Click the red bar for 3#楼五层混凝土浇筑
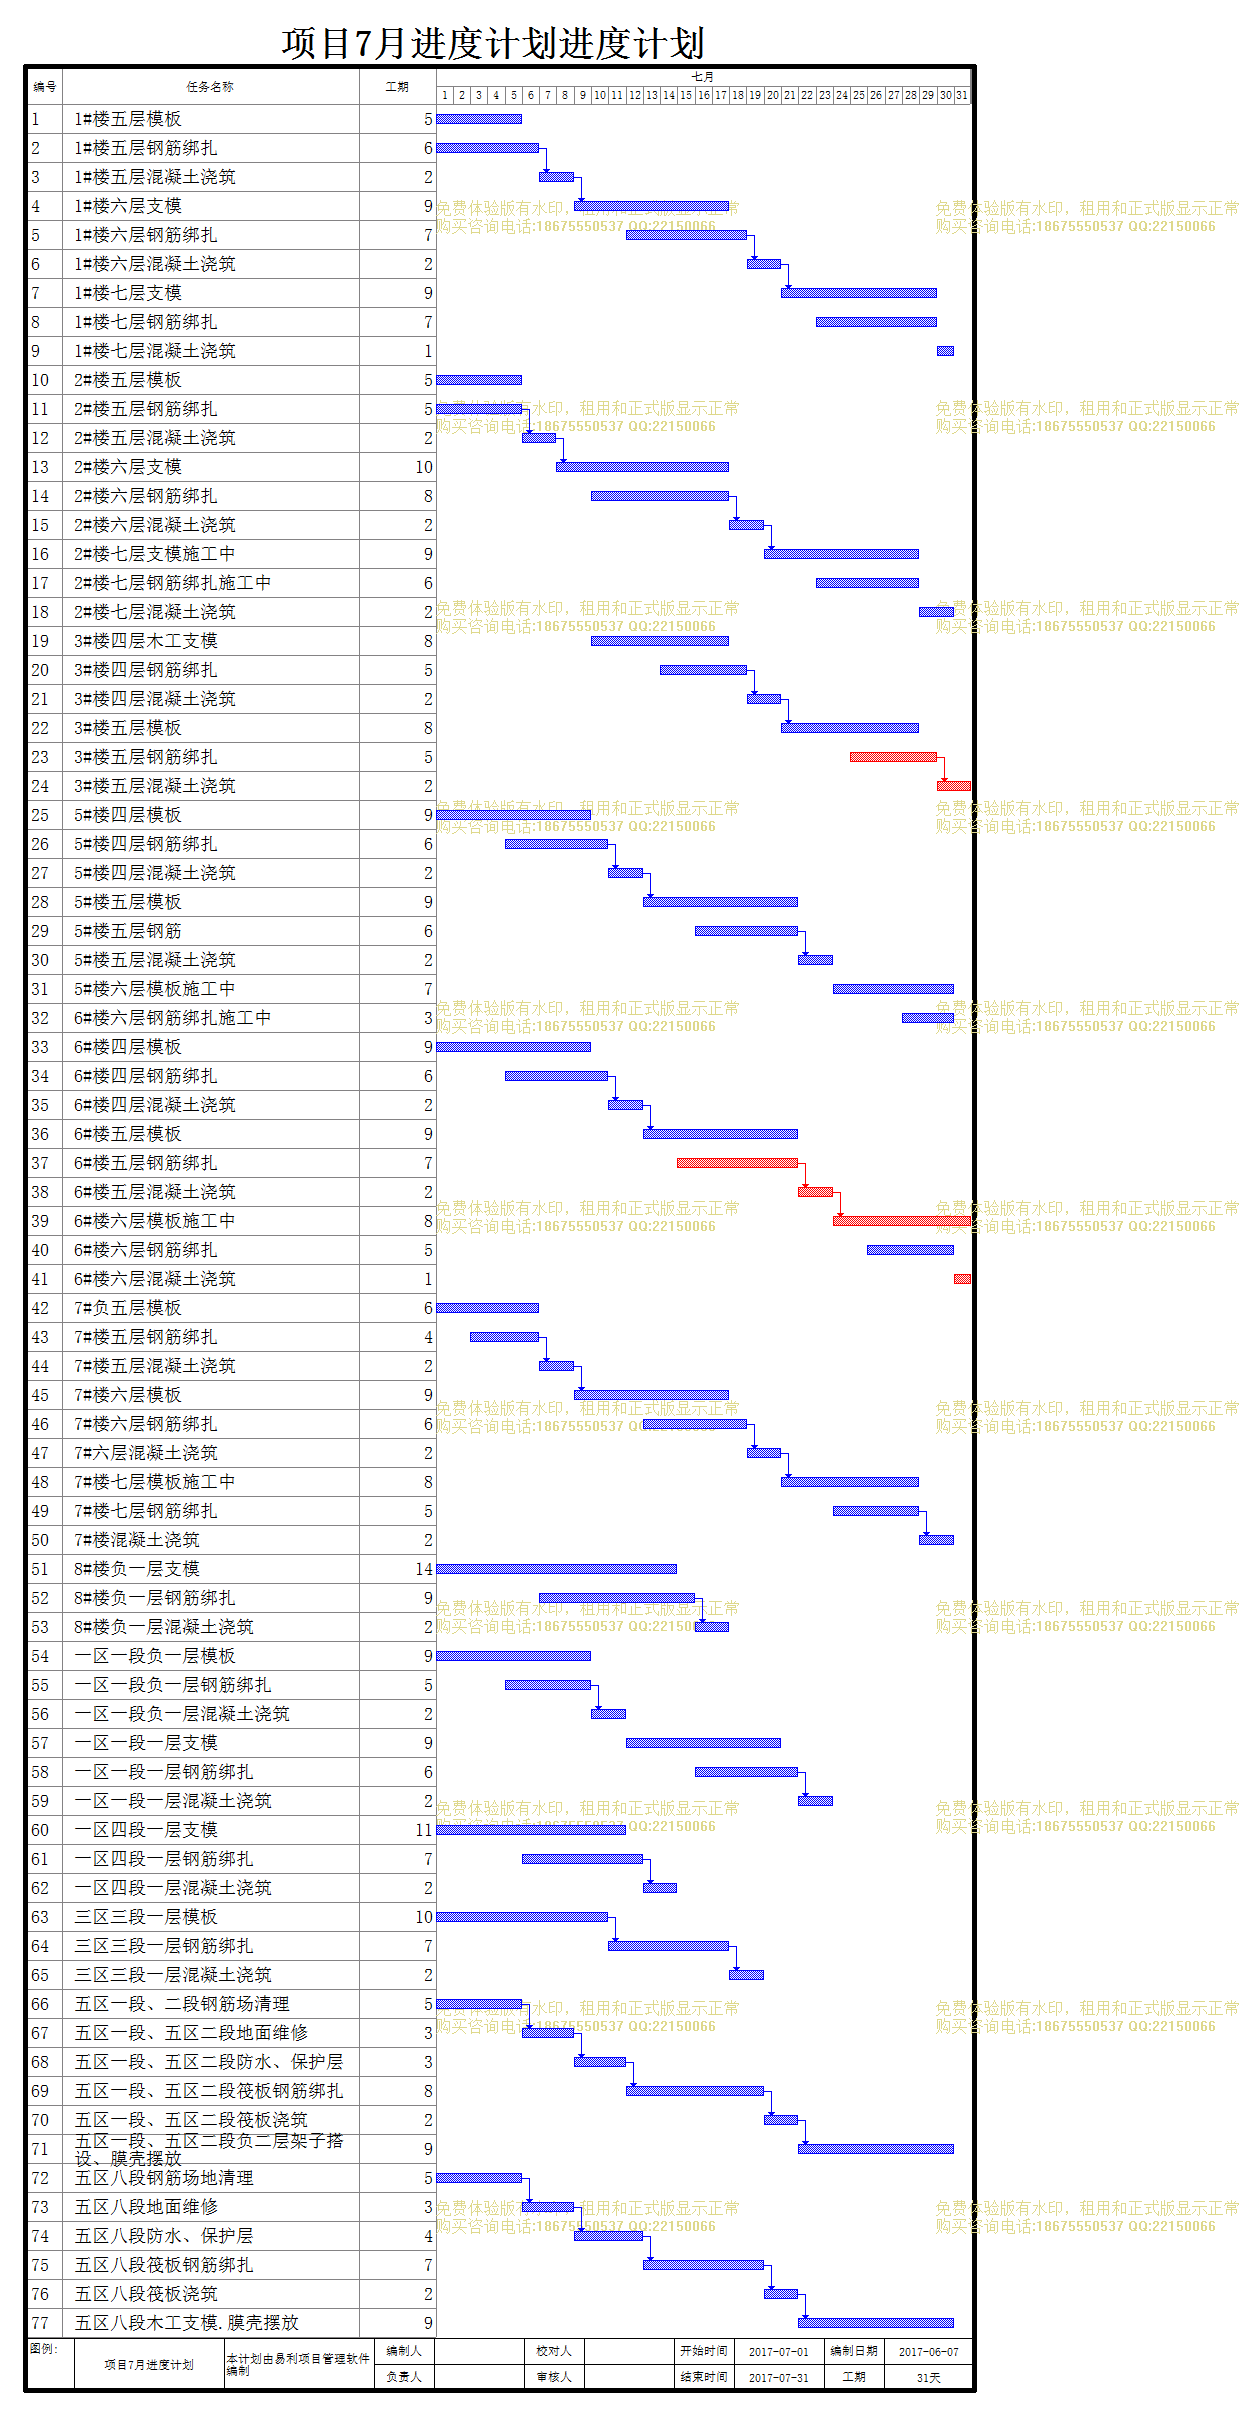Image resolution: width=1239 pixels, height=2414 pixels. 954,786
